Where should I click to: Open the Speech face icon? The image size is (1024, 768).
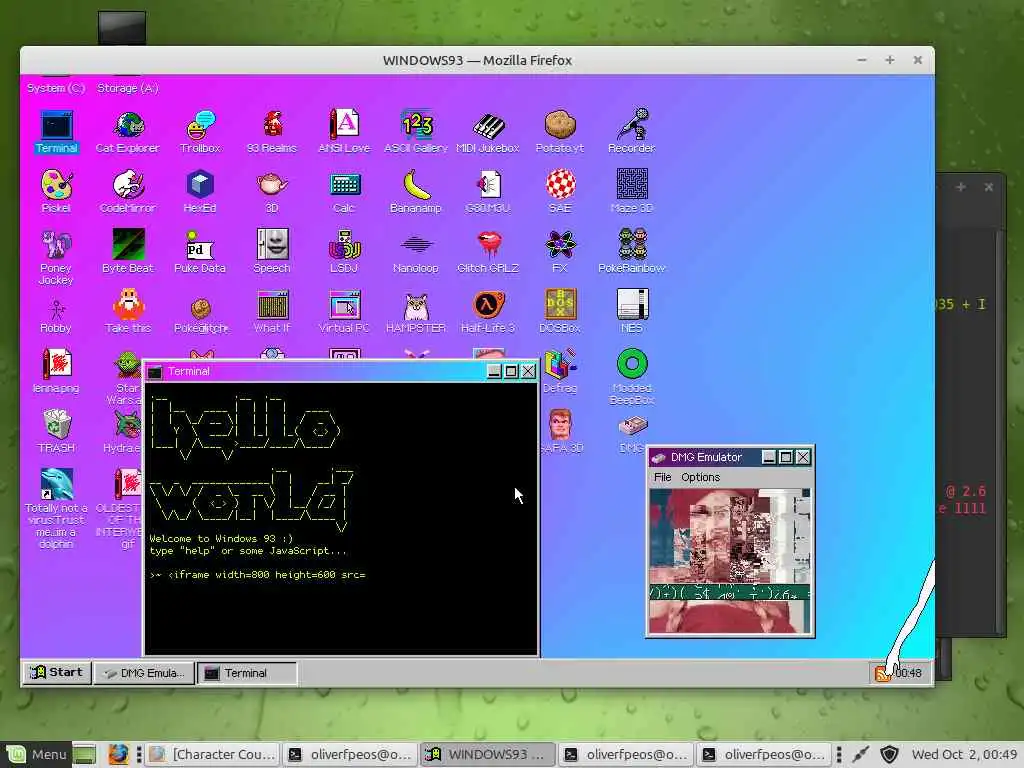[272, 251]
